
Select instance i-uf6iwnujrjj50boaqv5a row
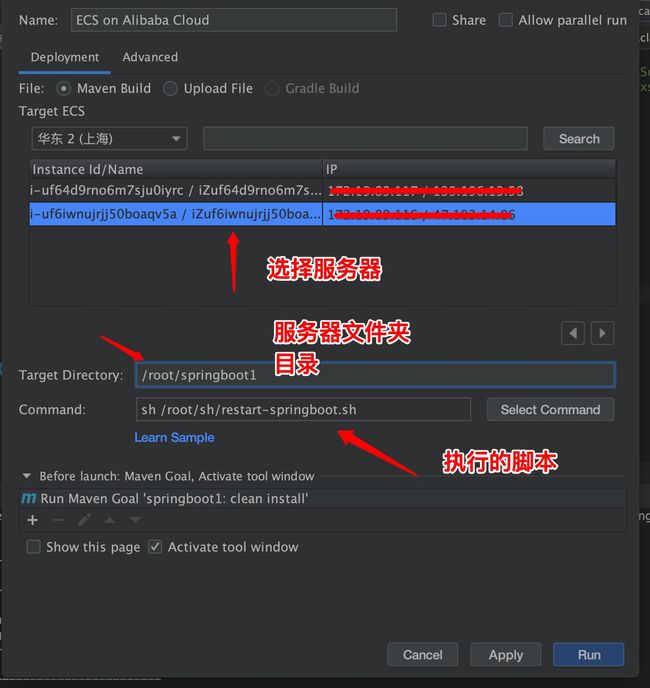tap(323, 214)
